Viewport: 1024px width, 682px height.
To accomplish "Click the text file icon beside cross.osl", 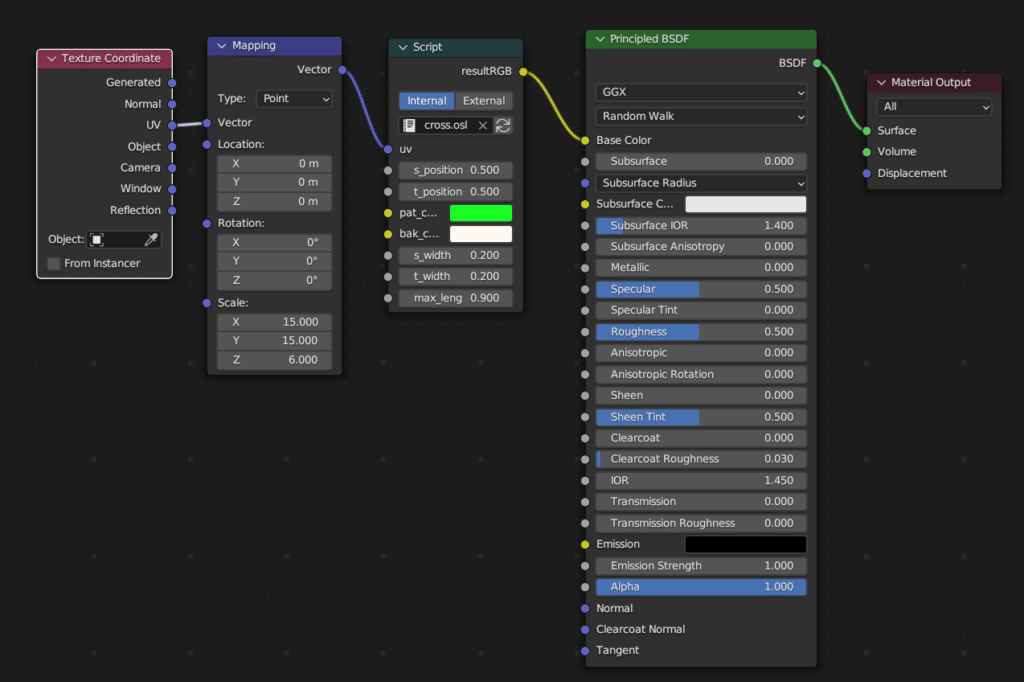I will [x=409, y=125].
